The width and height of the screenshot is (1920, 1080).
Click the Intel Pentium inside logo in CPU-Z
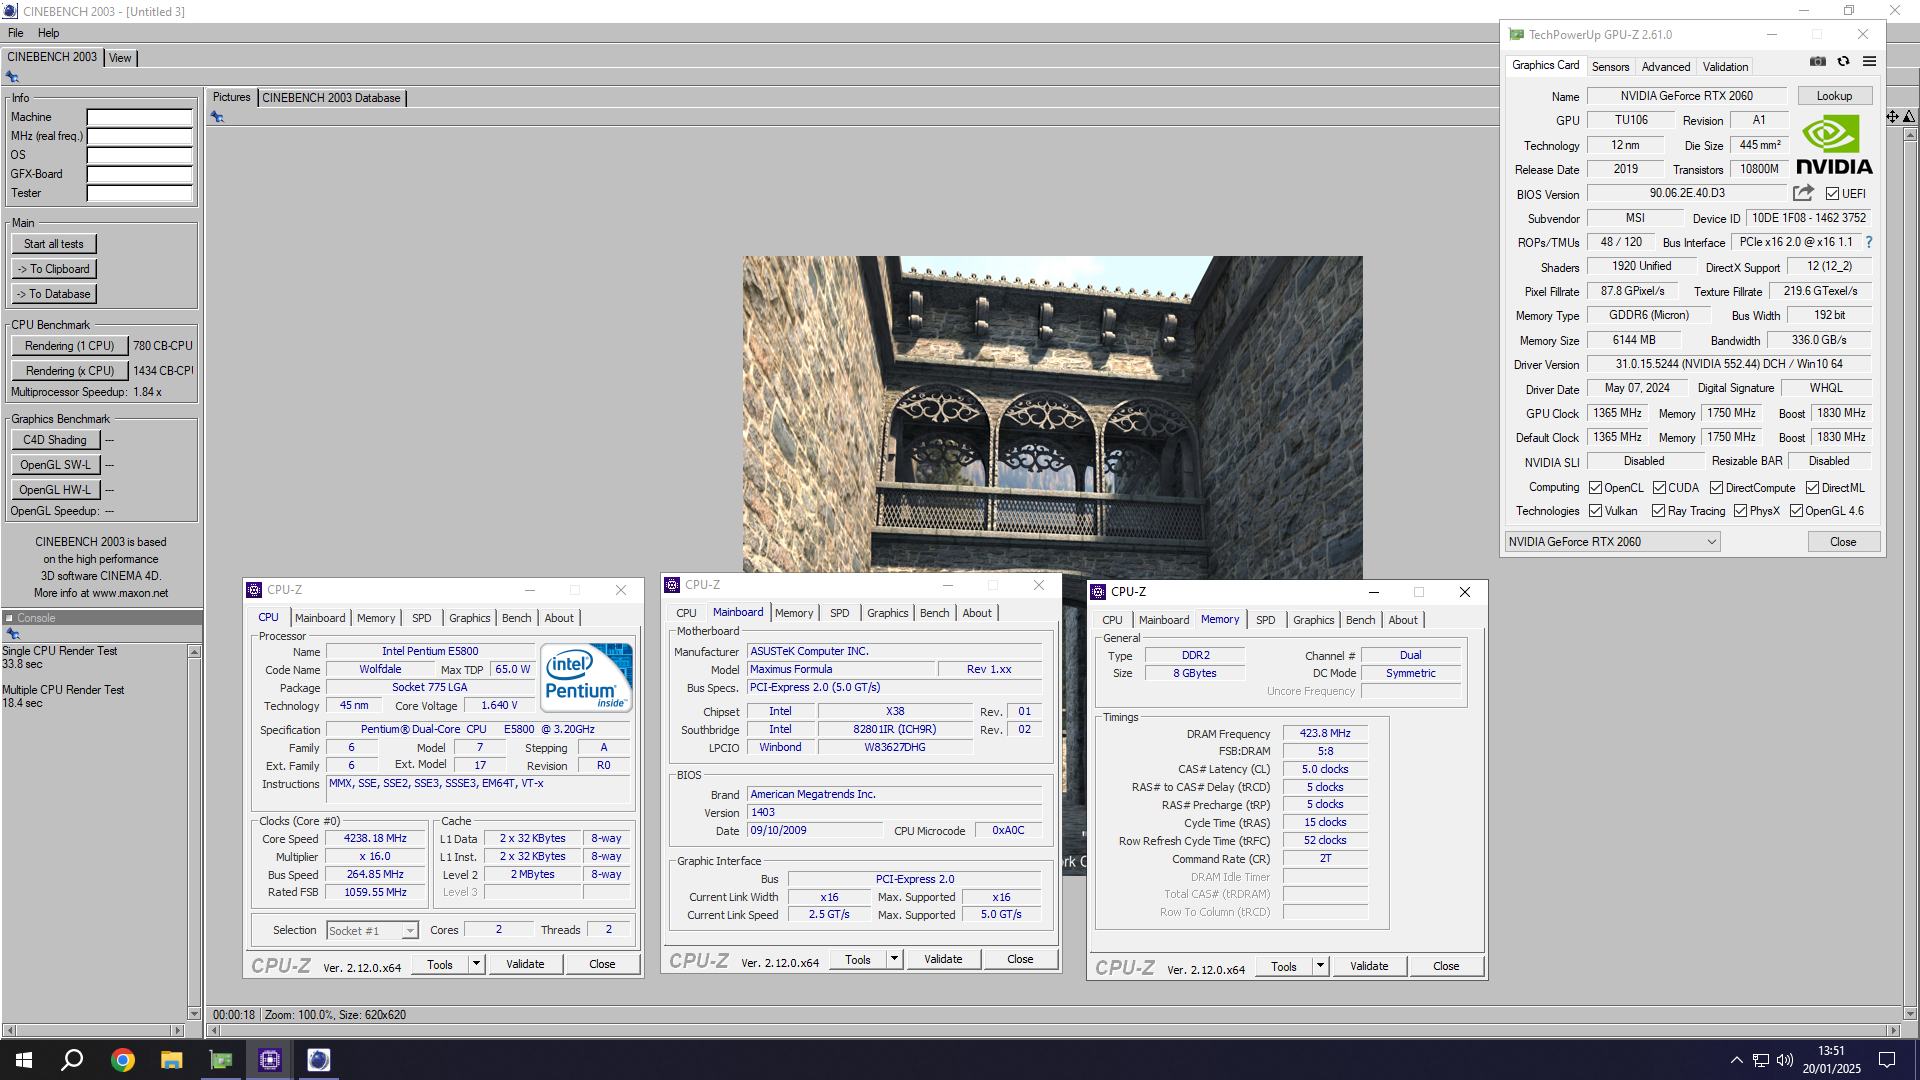[x=588, y=677]
